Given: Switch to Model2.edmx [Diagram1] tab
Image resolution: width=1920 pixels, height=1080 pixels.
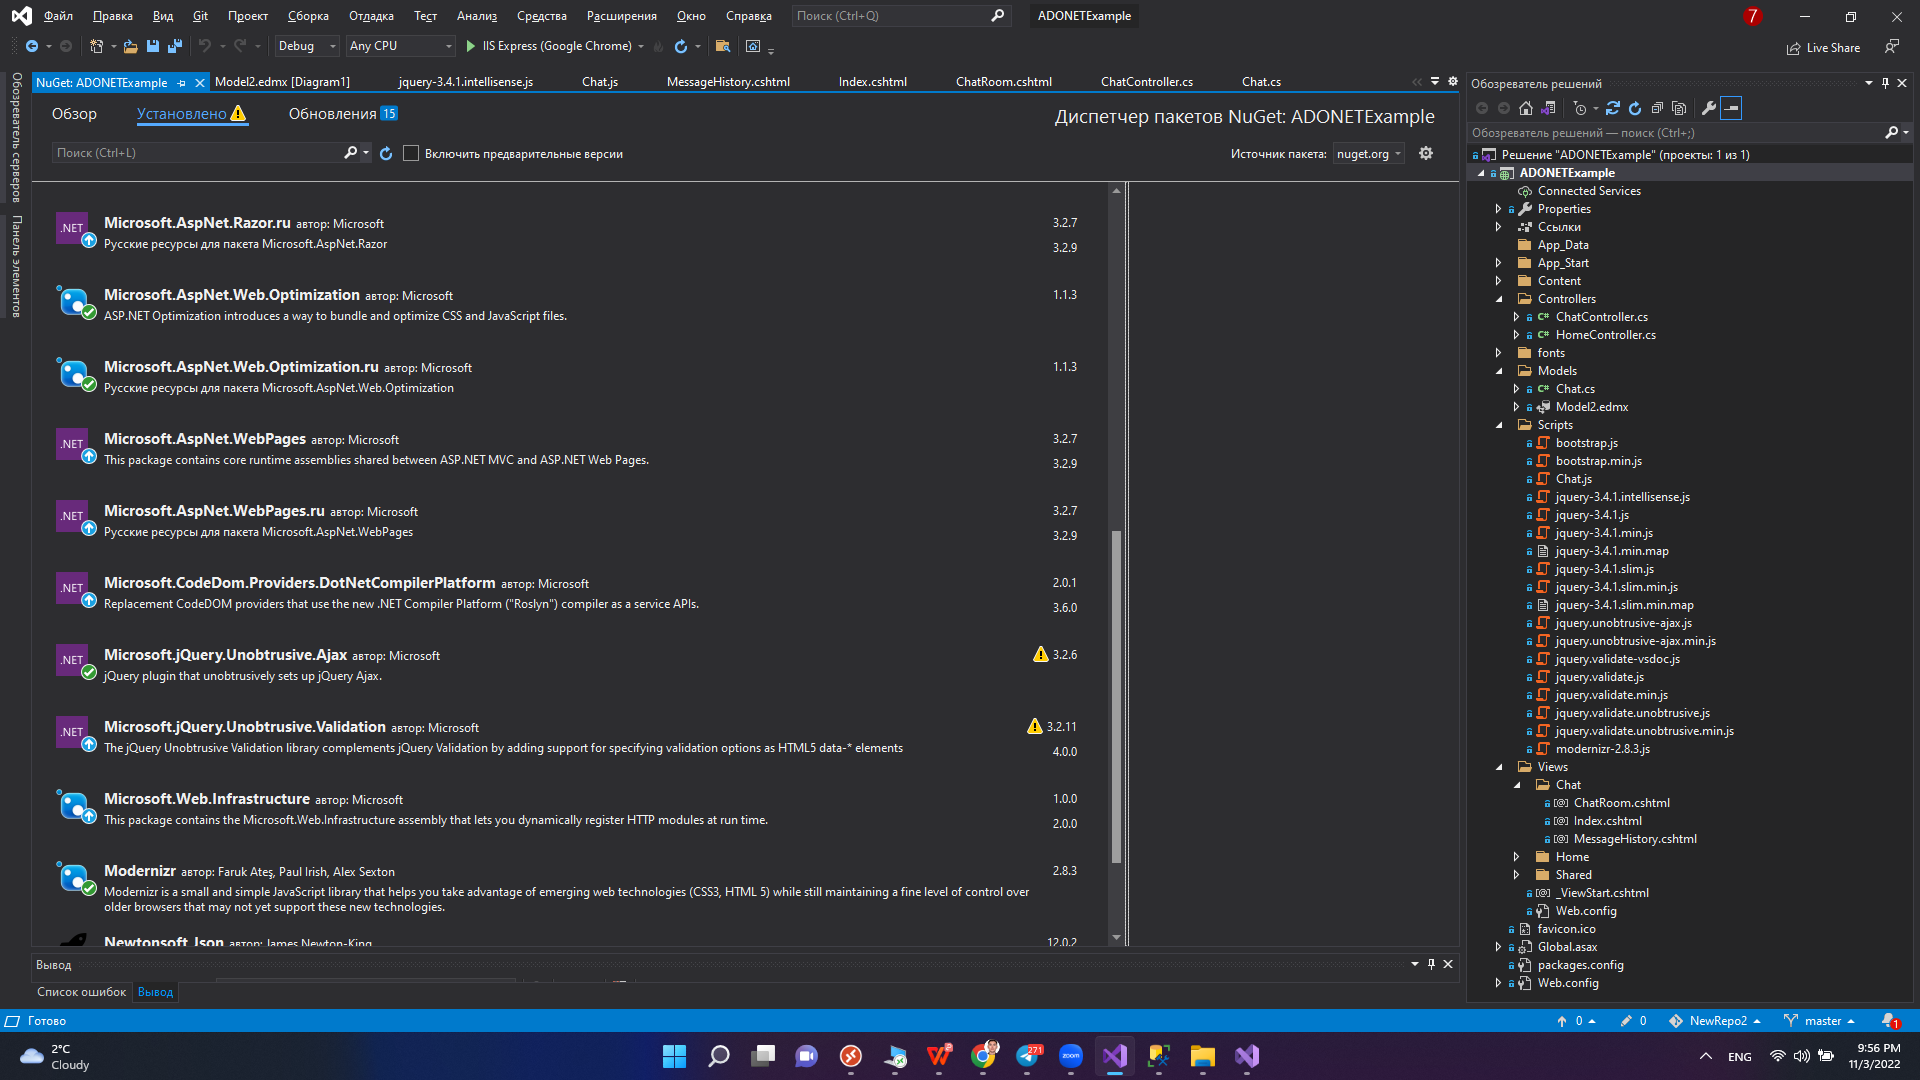Looking at the screenshot, I should point(282,82).
